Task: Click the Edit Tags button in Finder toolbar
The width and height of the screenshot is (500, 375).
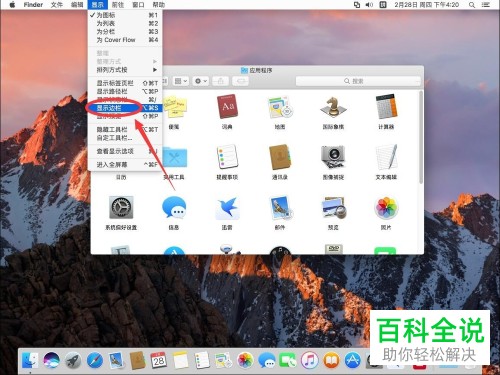Action: click(240, 81)
